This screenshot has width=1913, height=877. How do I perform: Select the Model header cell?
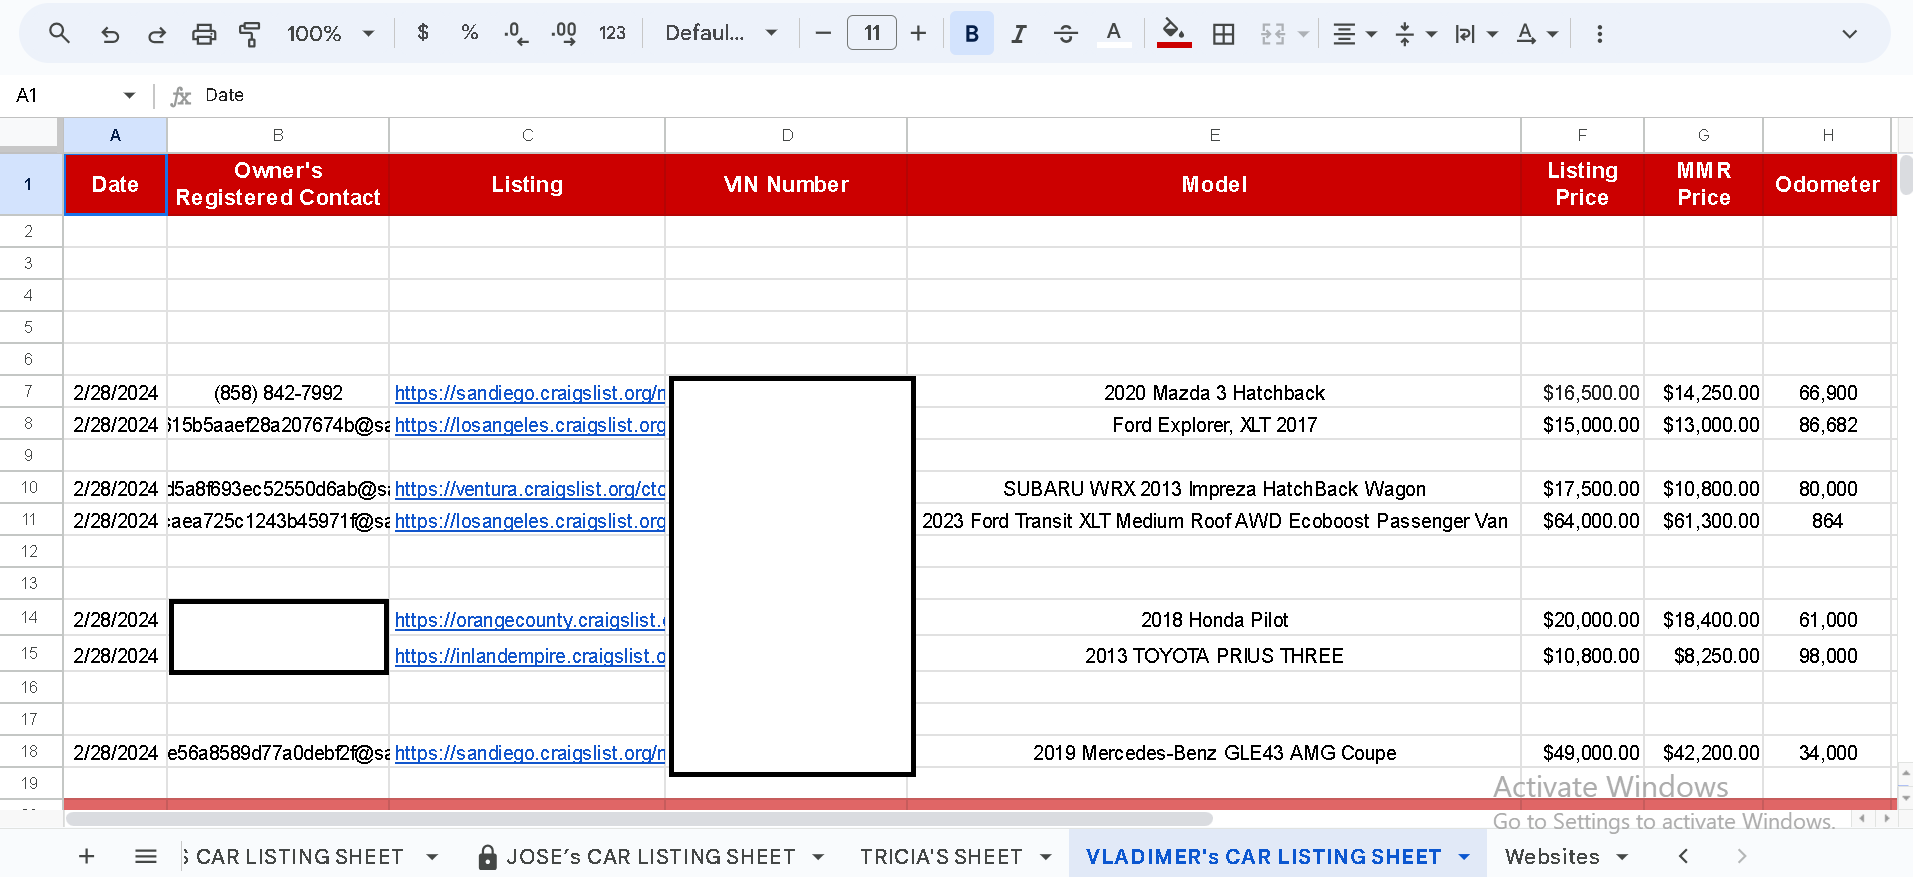tap(1214, 184)
